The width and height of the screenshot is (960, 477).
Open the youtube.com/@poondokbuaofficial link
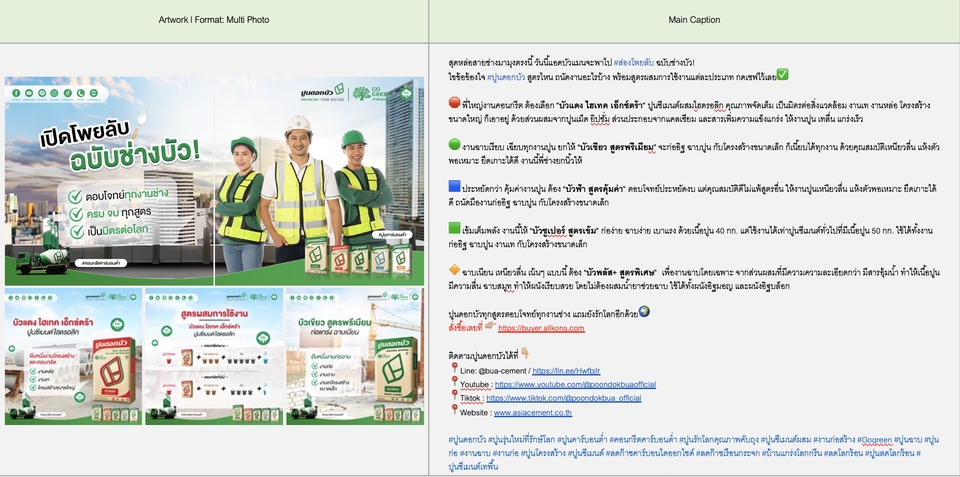tap(576, 385)
